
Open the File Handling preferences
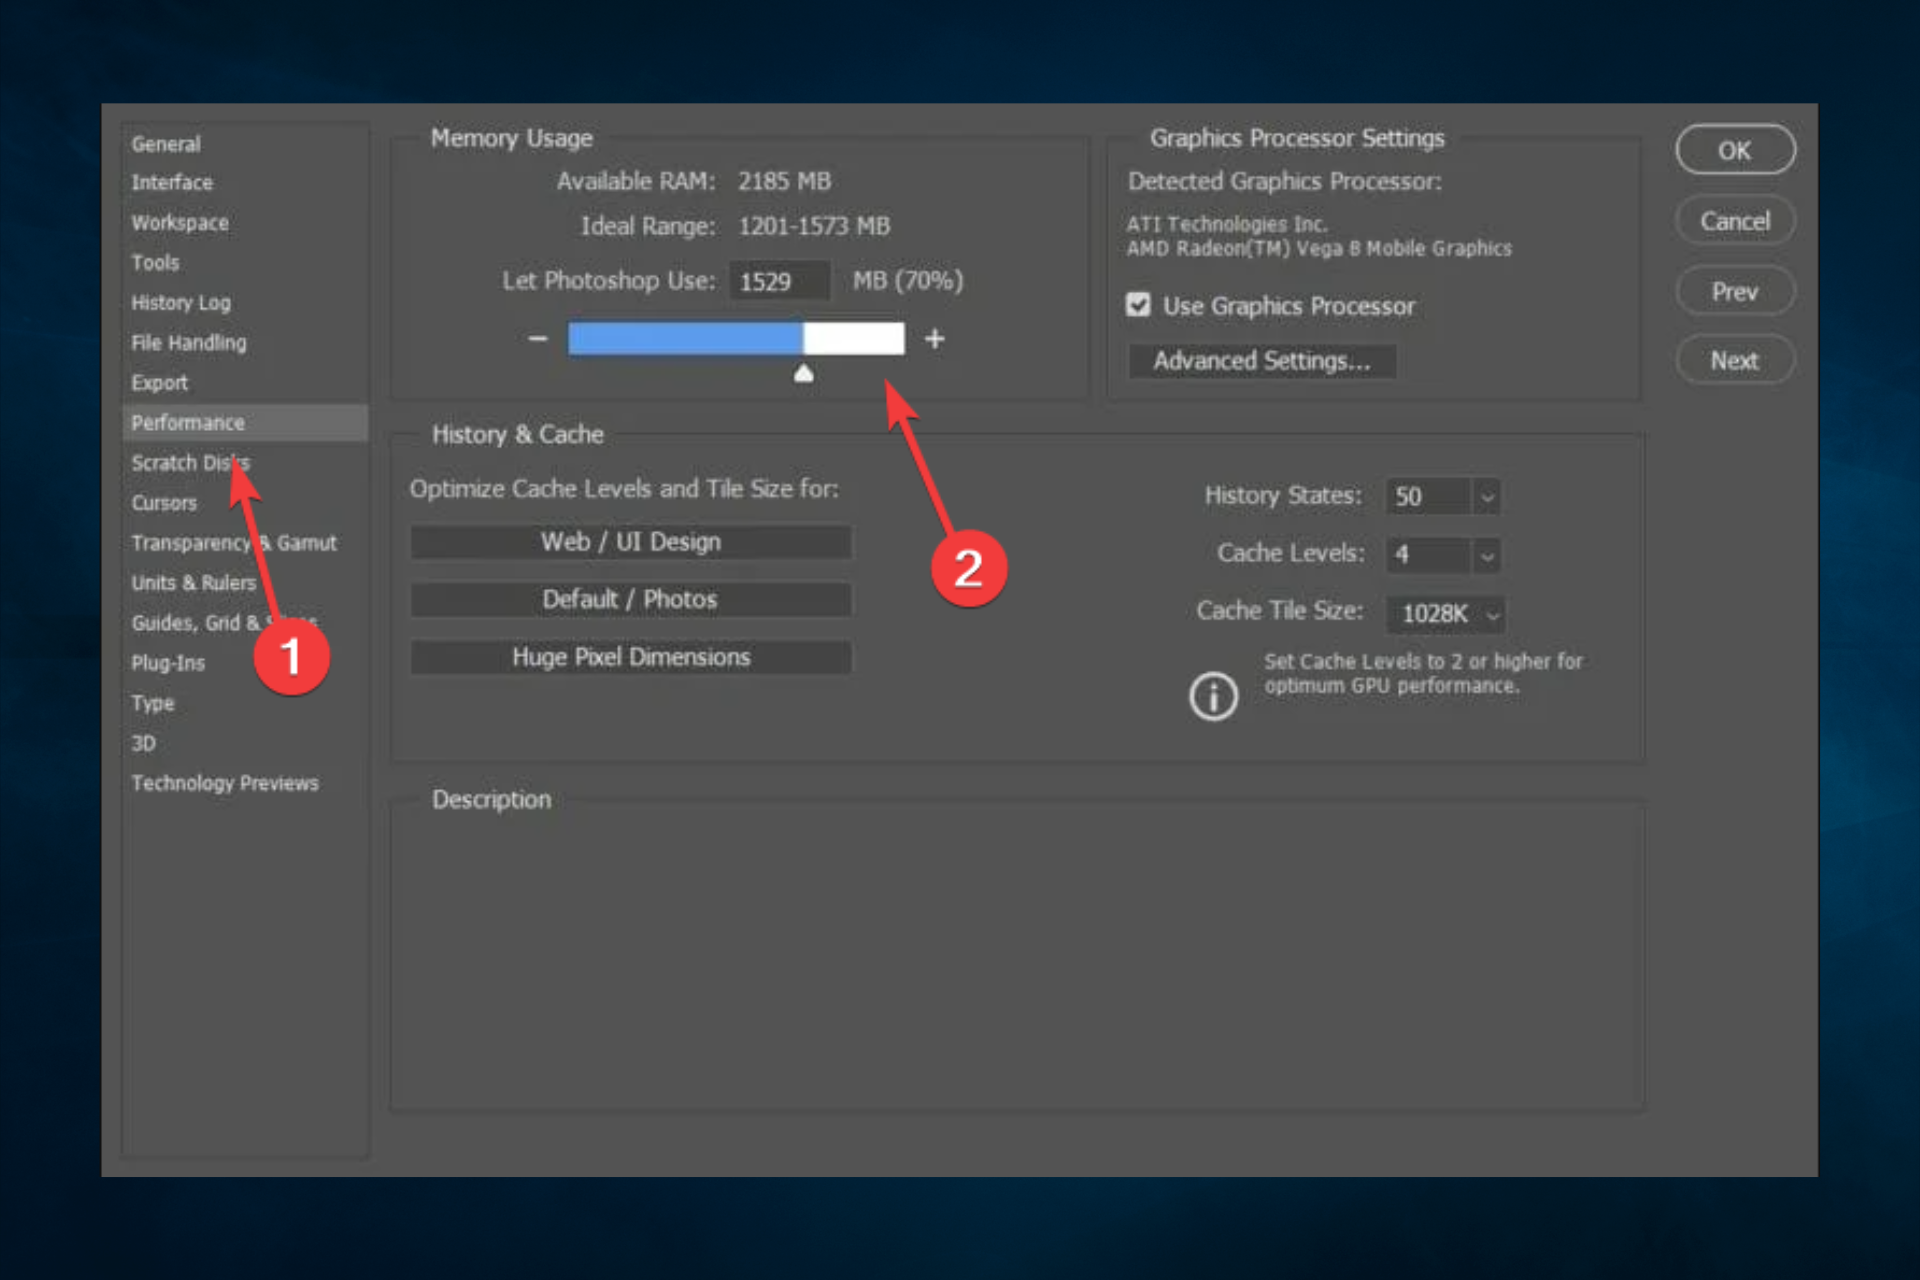(189, 343)
